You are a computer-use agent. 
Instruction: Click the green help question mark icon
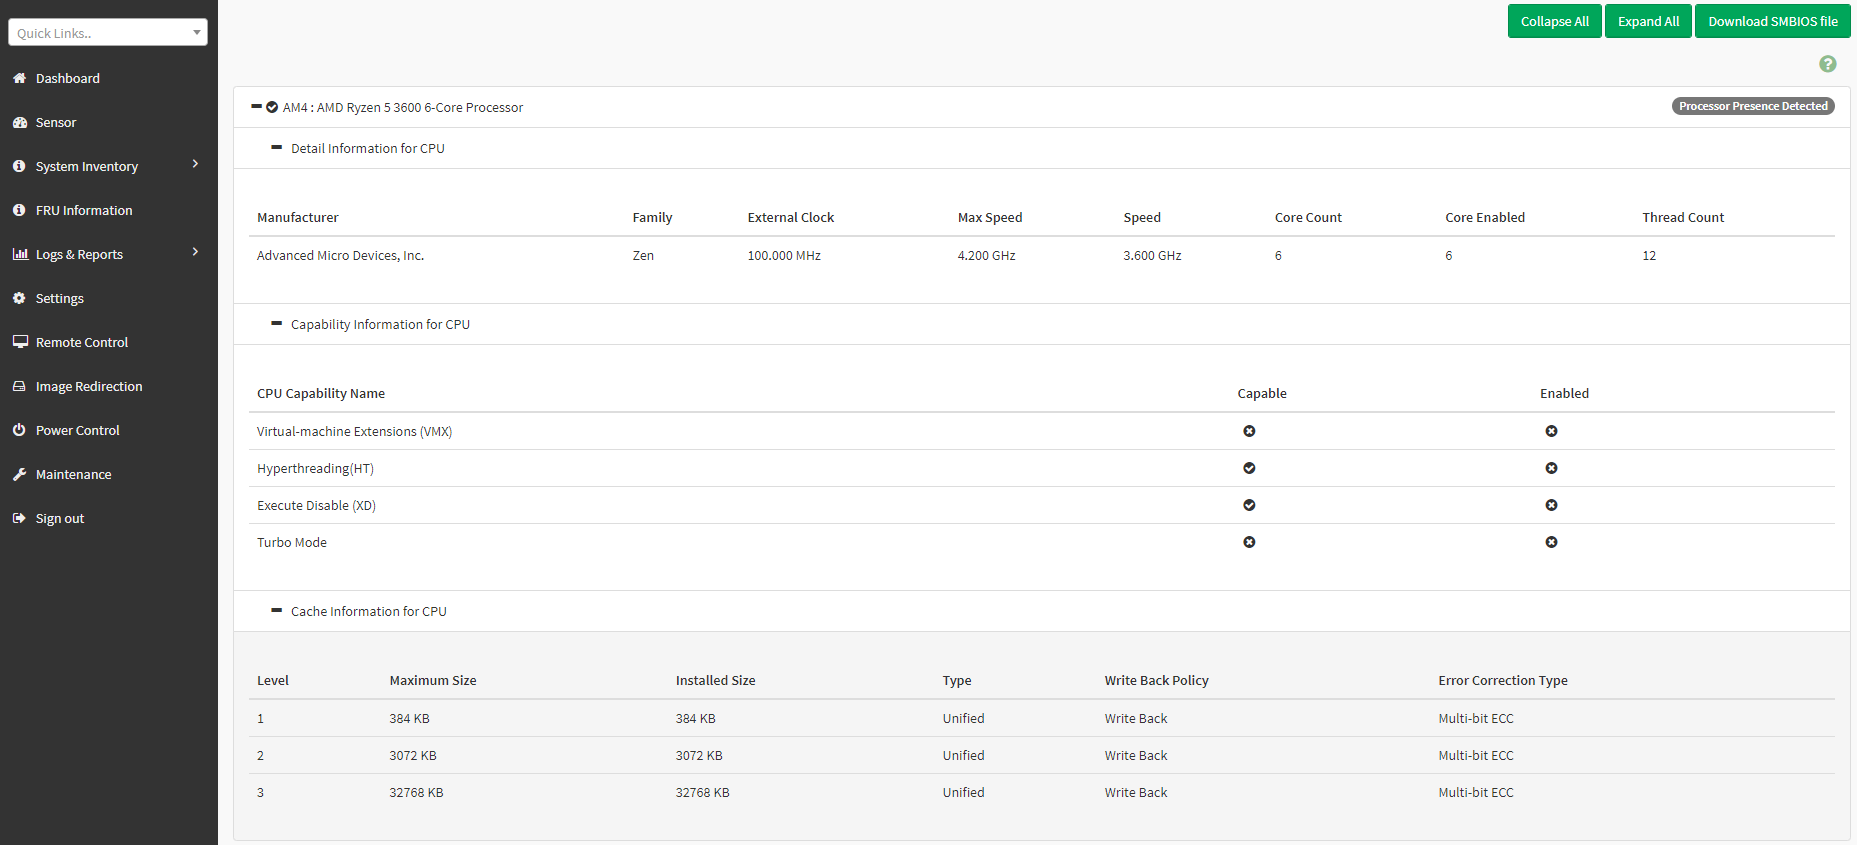point(1827,64)
